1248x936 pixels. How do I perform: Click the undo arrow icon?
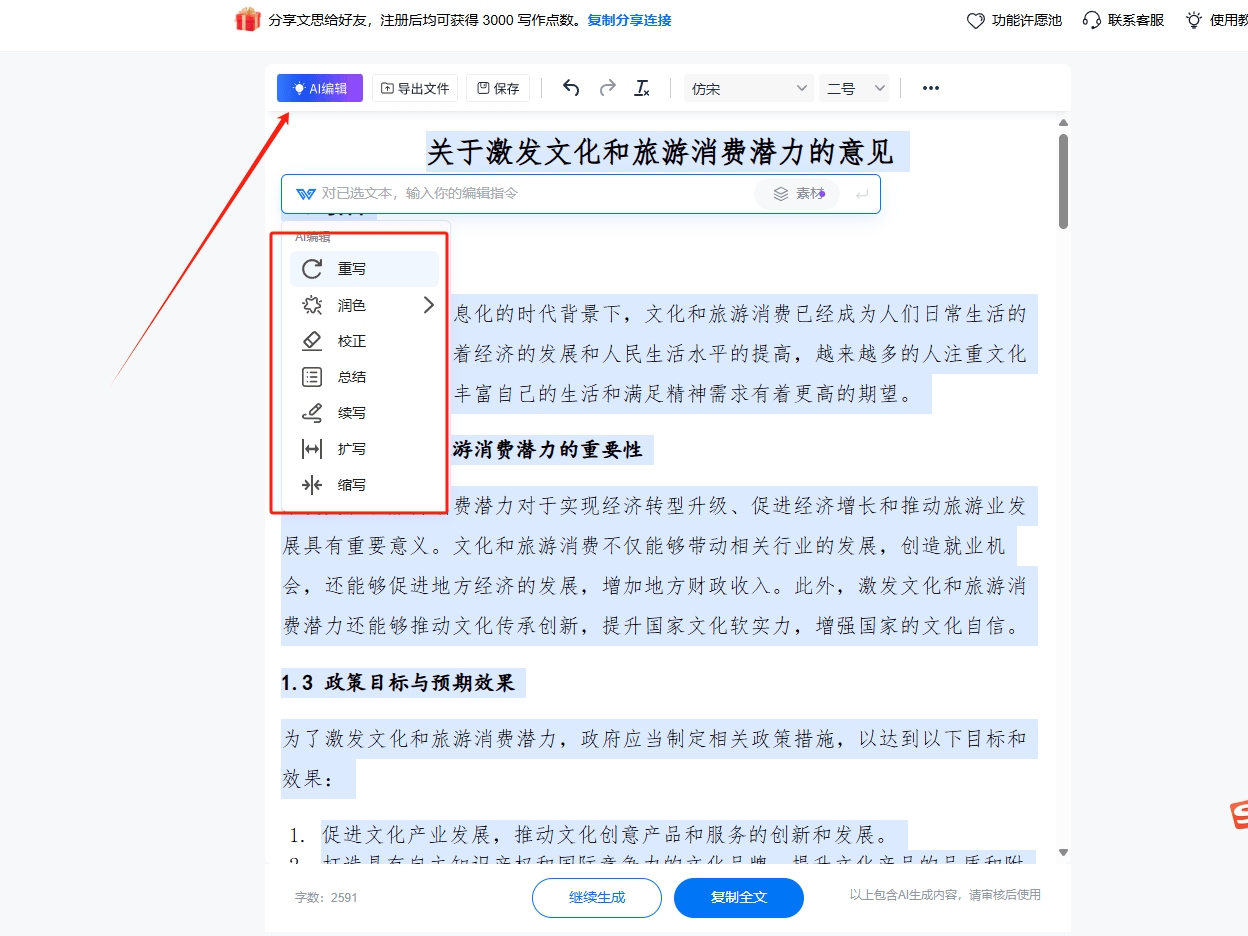click(571, 88)
